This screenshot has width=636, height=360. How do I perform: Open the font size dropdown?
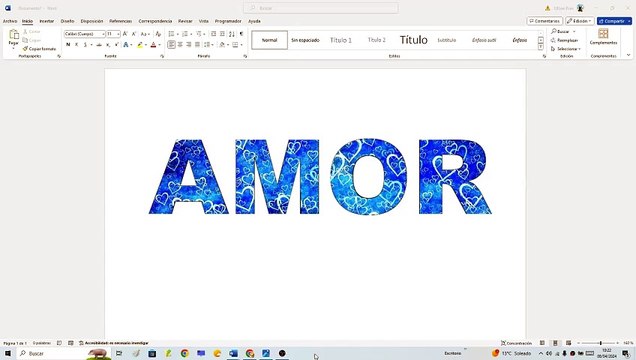(x=118, y=34)
